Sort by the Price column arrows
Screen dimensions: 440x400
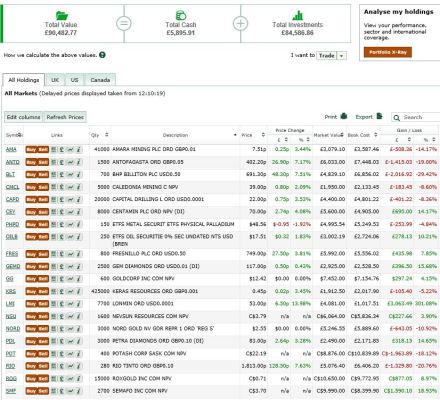[x=263, y=135]
